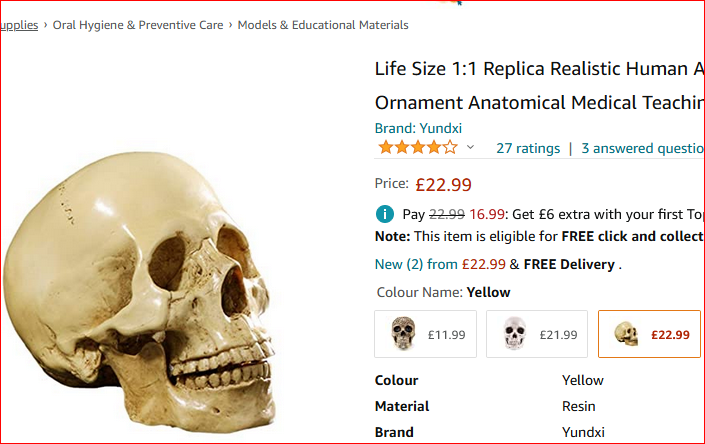The height and width of the screenshot is (444, 705).
Task: Open the 27 ratings link
Action: pyautogui.click(x=528, y=148)
